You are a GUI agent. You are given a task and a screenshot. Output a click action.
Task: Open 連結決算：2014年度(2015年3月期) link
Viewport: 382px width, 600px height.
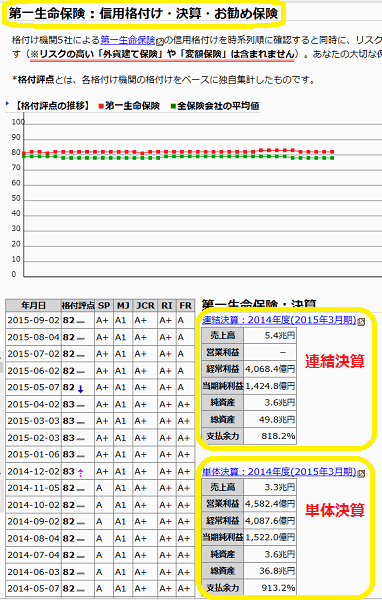tap(279, 320)
